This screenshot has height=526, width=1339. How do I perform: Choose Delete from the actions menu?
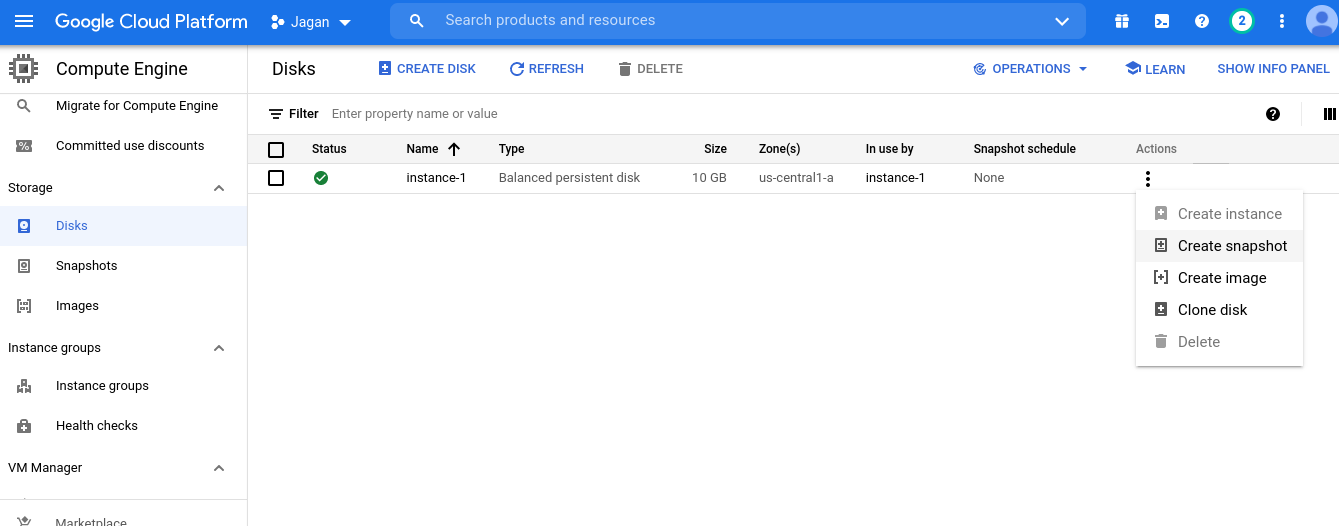point(1219,342)
